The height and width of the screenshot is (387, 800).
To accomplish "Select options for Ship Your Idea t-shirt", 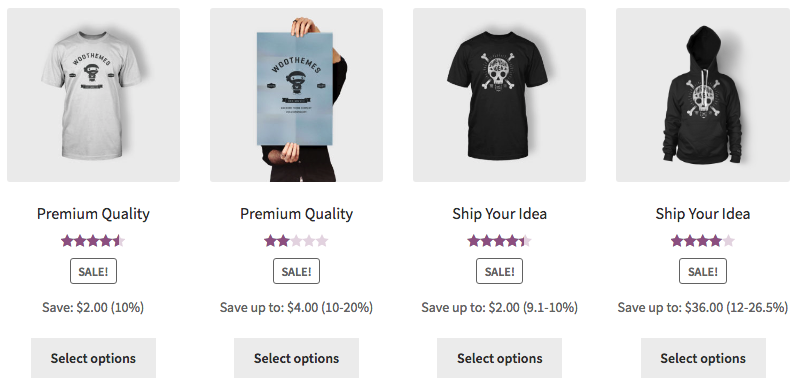I will click(x=499, y=358).
